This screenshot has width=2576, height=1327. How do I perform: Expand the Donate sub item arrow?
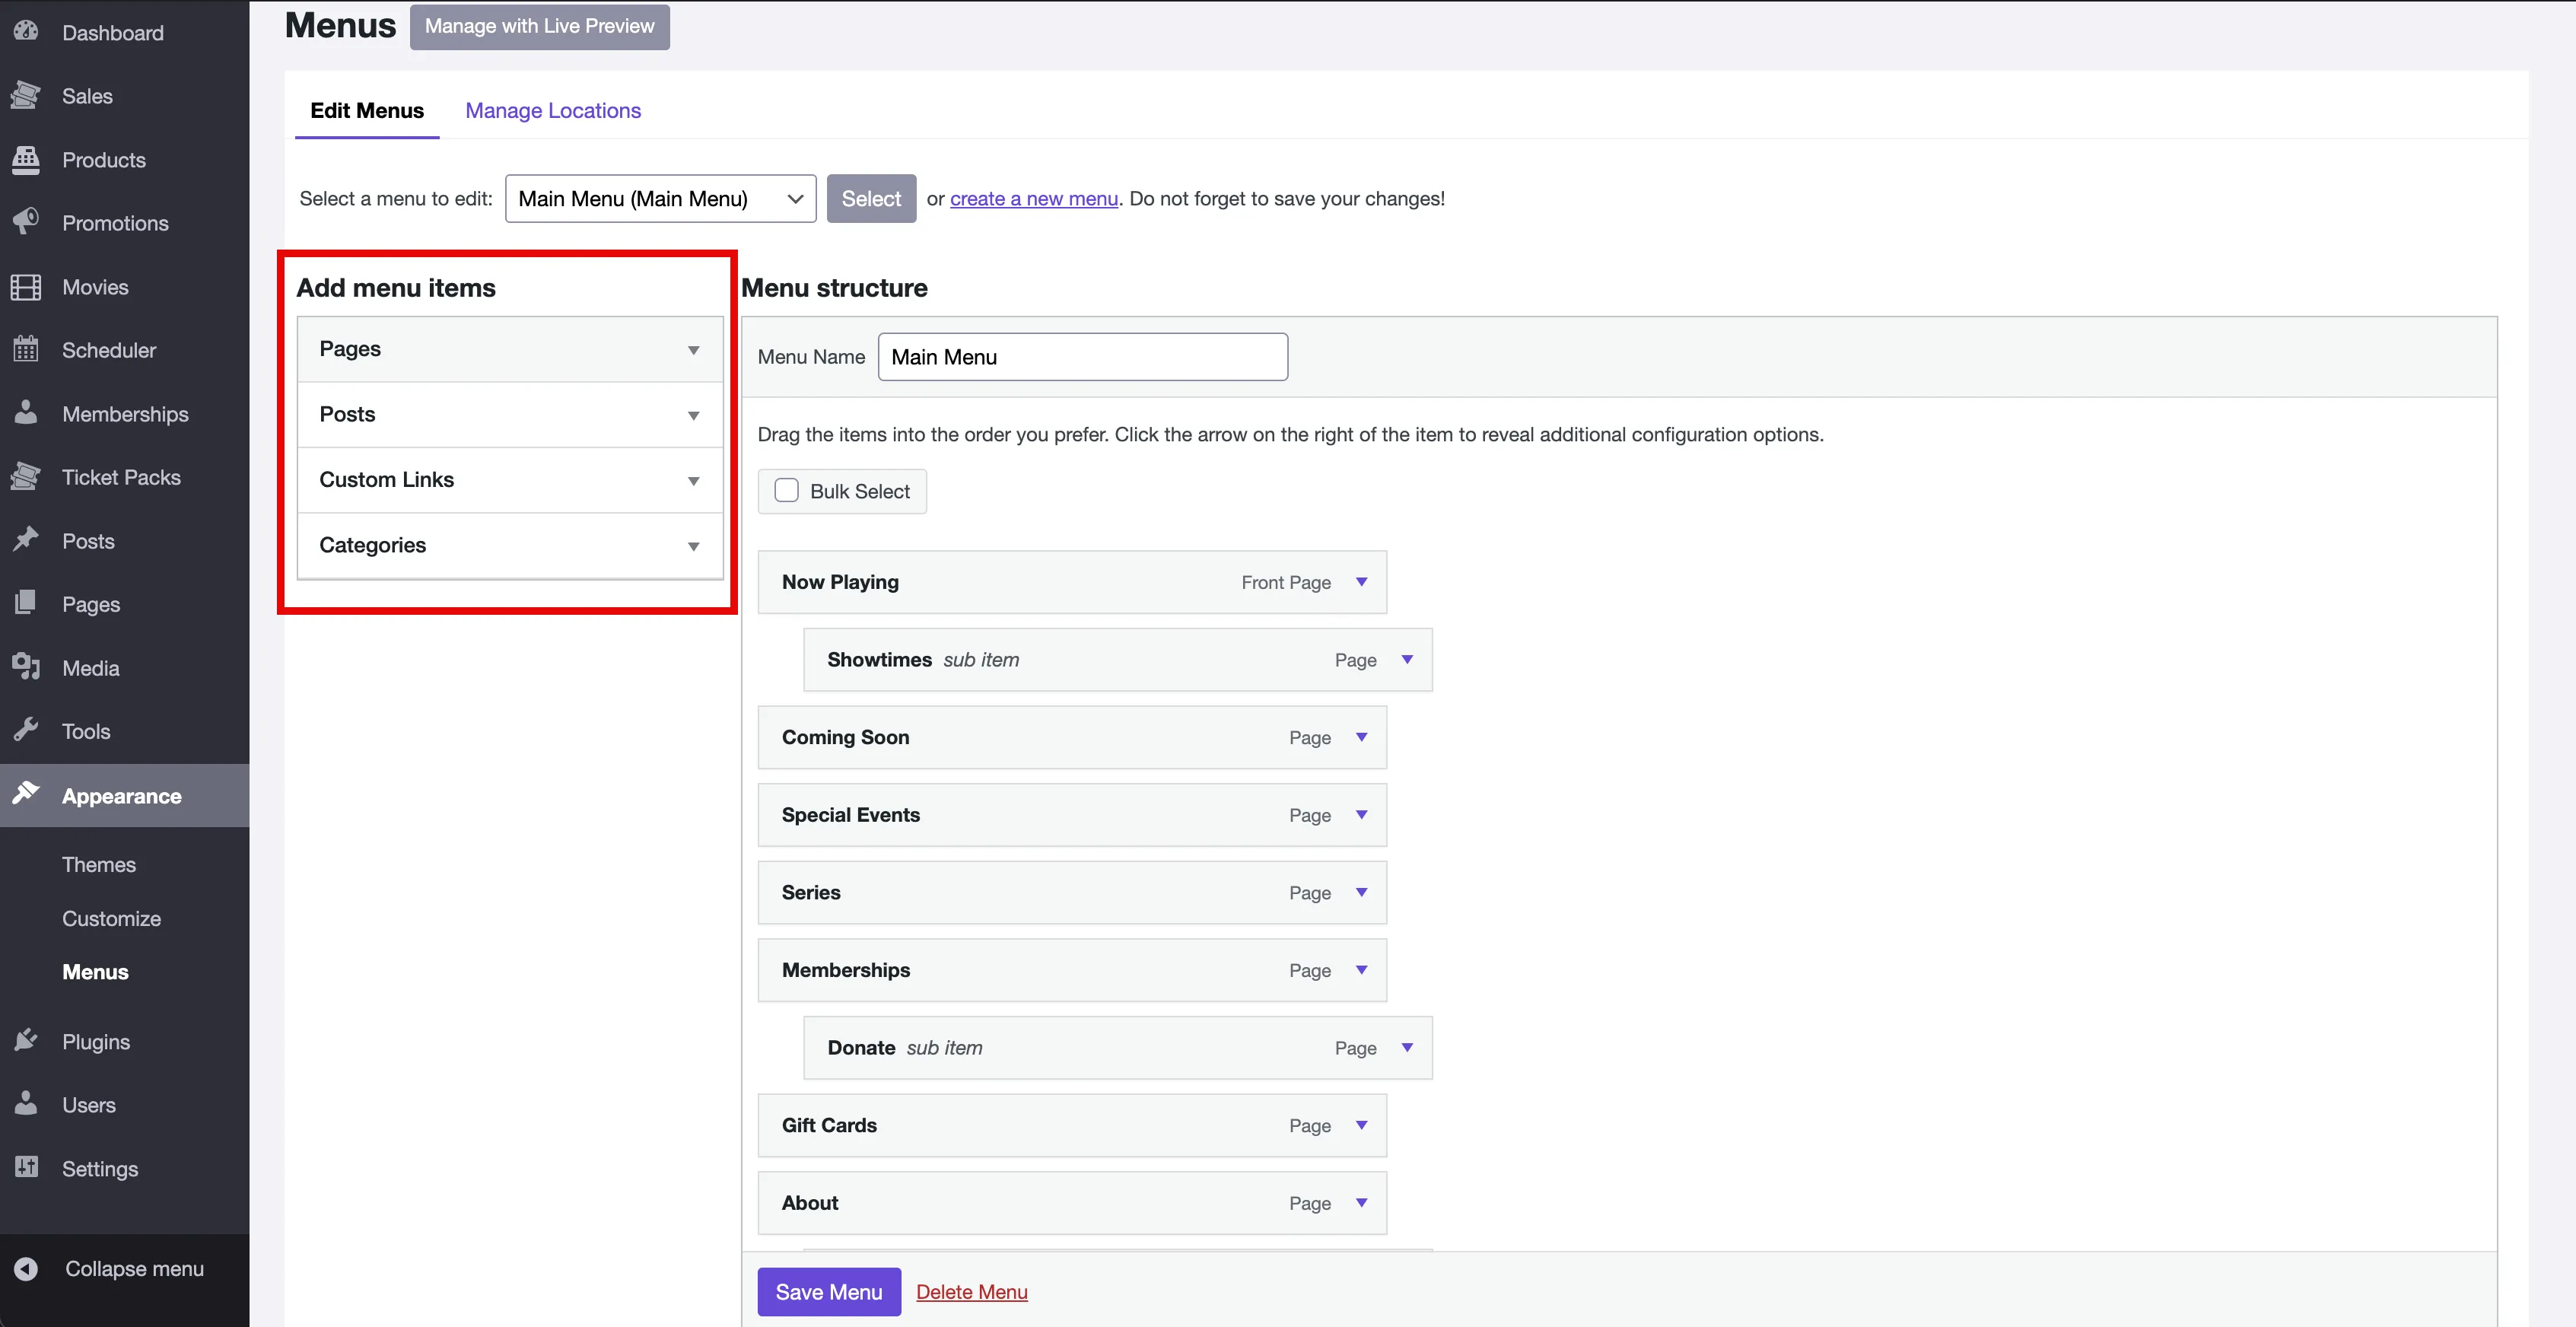point(1407,1048)
